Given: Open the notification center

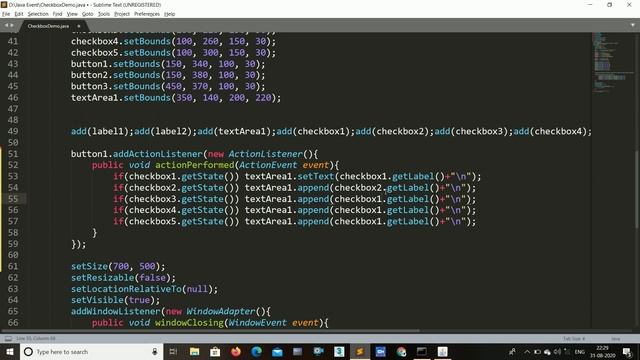Looking at the screenshot, I should 628,351.
